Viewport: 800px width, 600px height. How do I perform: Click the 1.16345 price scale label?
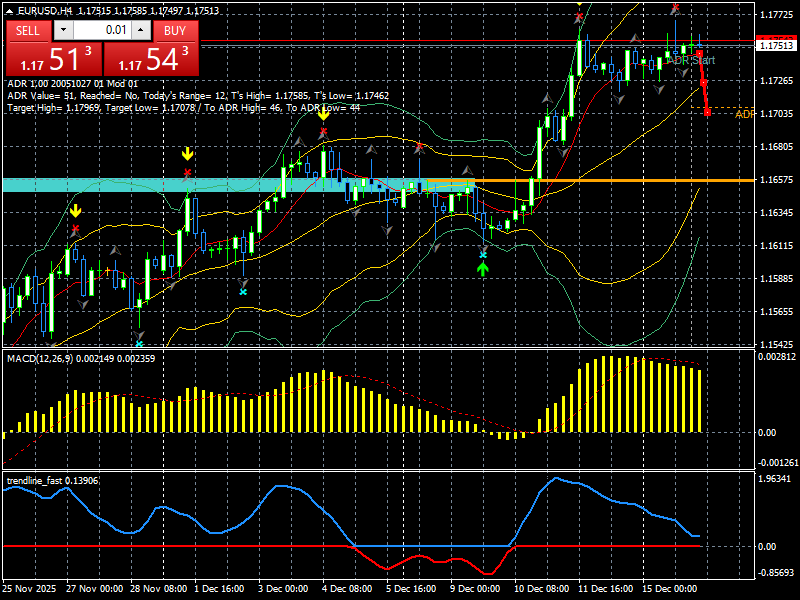pyautogui.click(x=776, y=212)
